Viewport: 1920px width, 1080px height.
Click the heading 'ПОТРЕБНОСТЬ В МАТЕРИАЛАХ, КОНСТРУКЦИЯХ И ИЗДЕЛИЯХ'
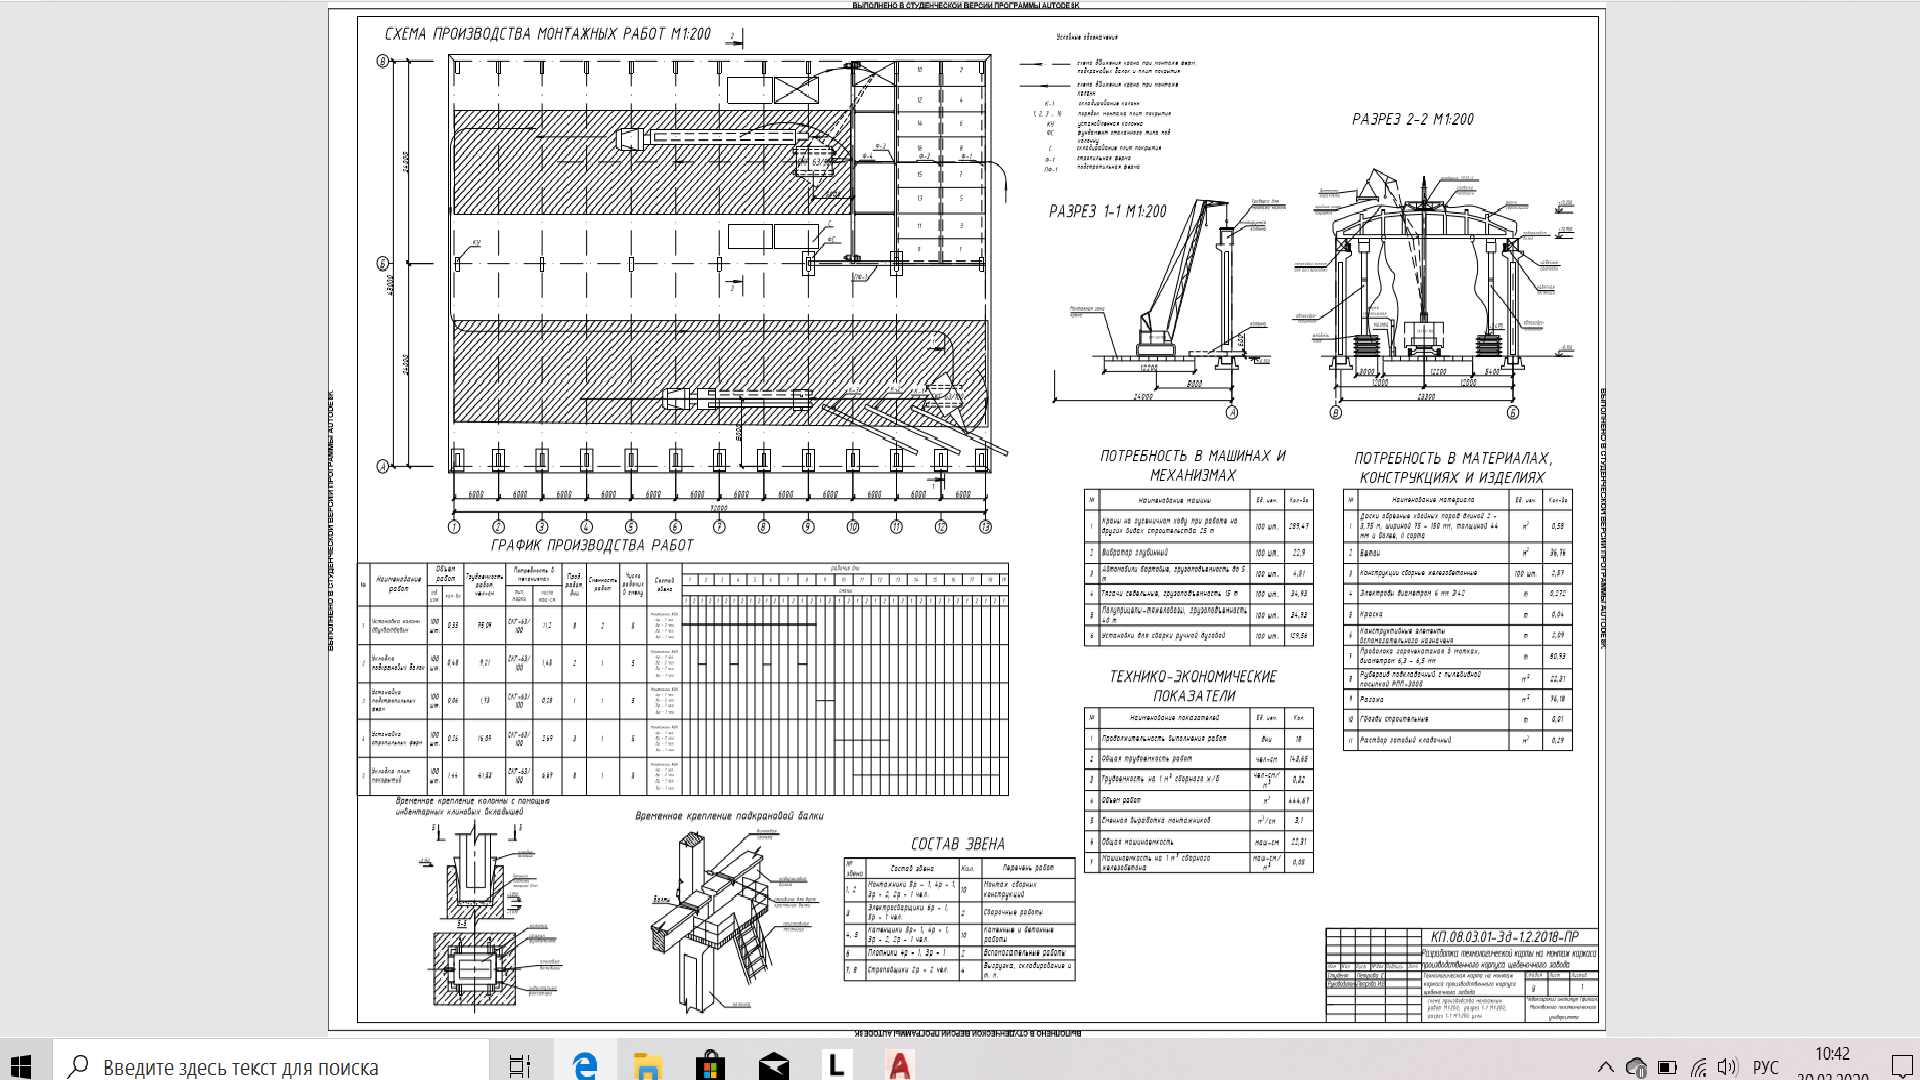1453,467
